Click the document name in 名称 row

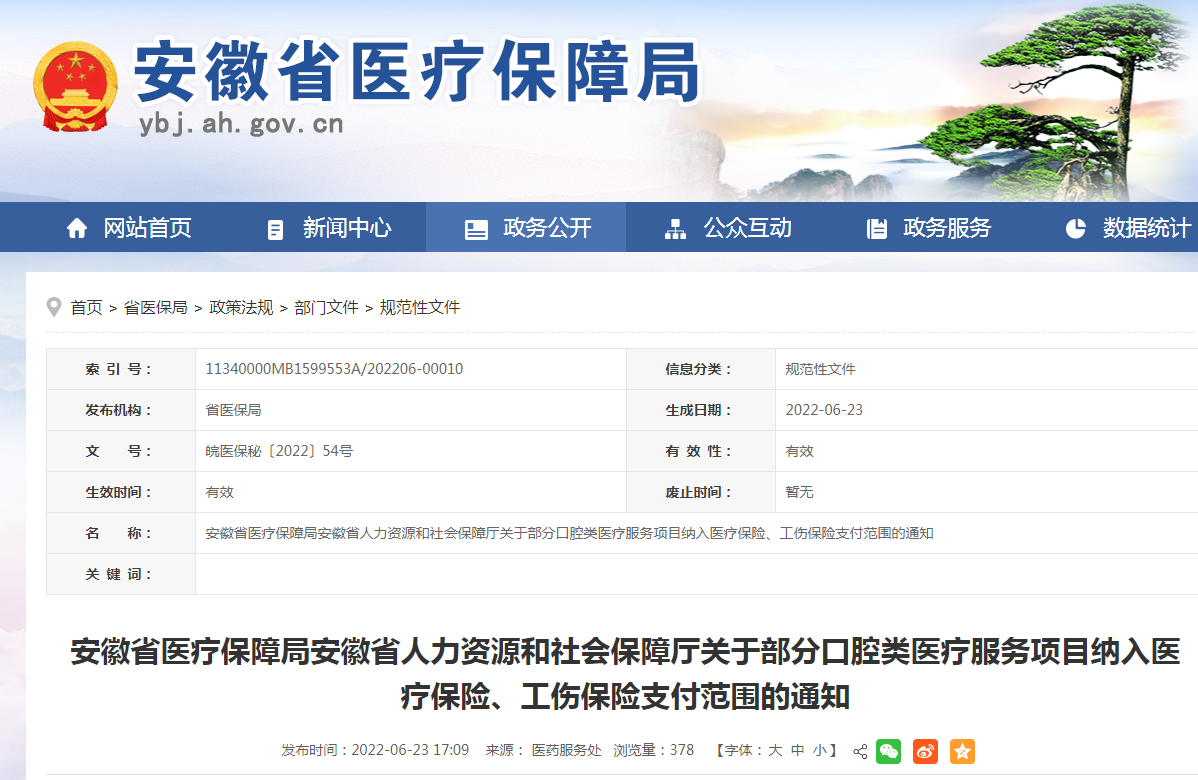569,533
